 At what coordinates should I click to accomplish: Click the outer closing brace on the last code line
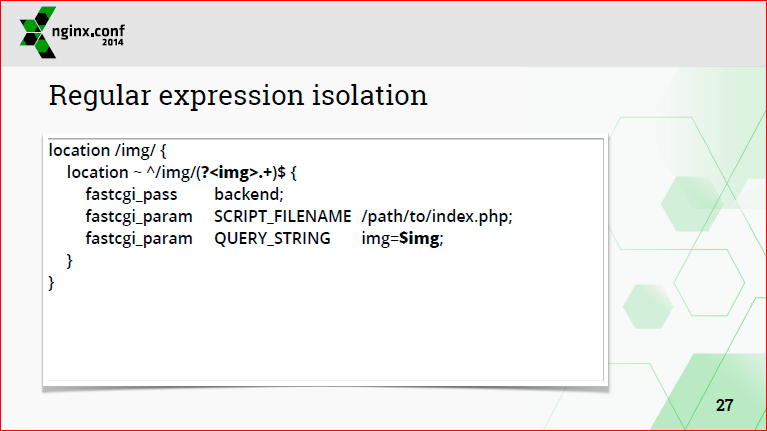tap(52, 283)
